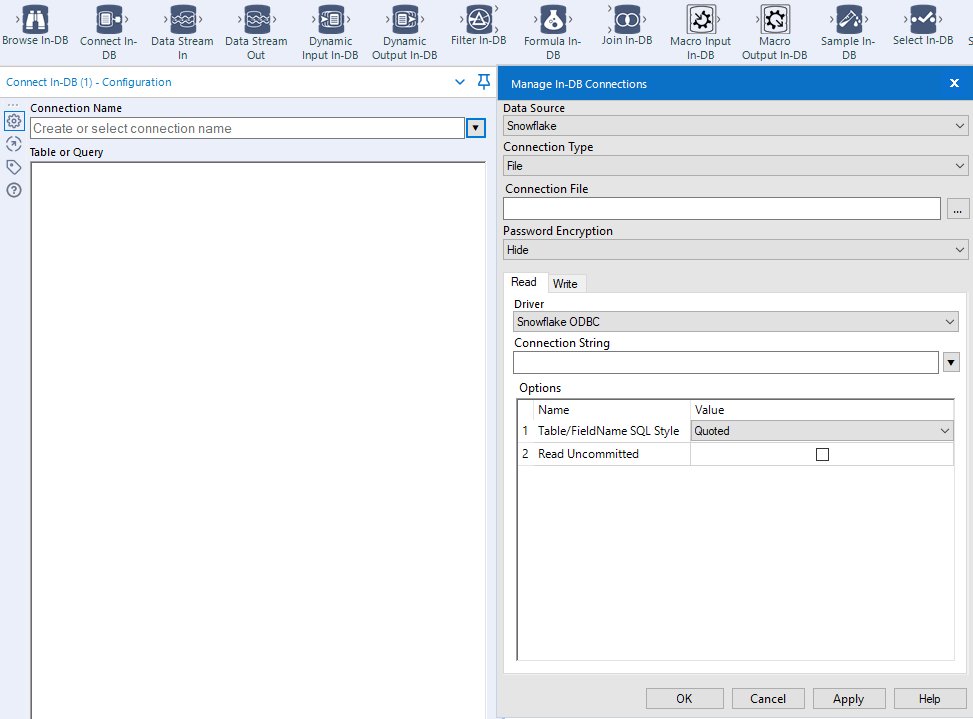Select the Table/FieldName SQL Style row
Image resolution: width=973 pixels, height=719 pixels.
click(x=735, y=431)
